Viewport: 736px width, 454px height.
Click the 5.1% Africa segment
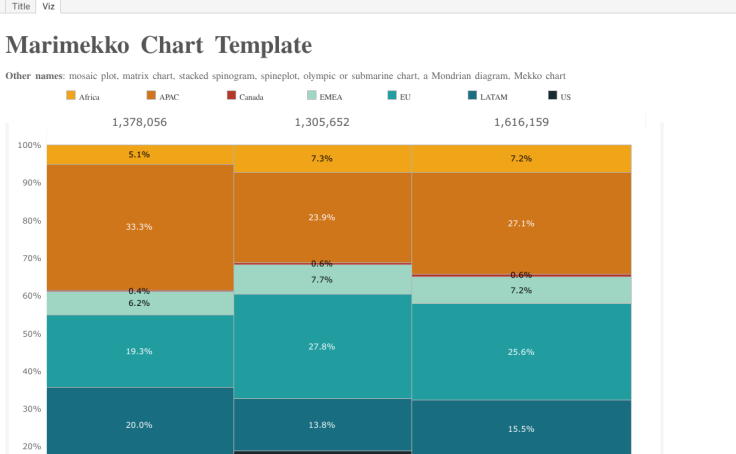point(139,154)
